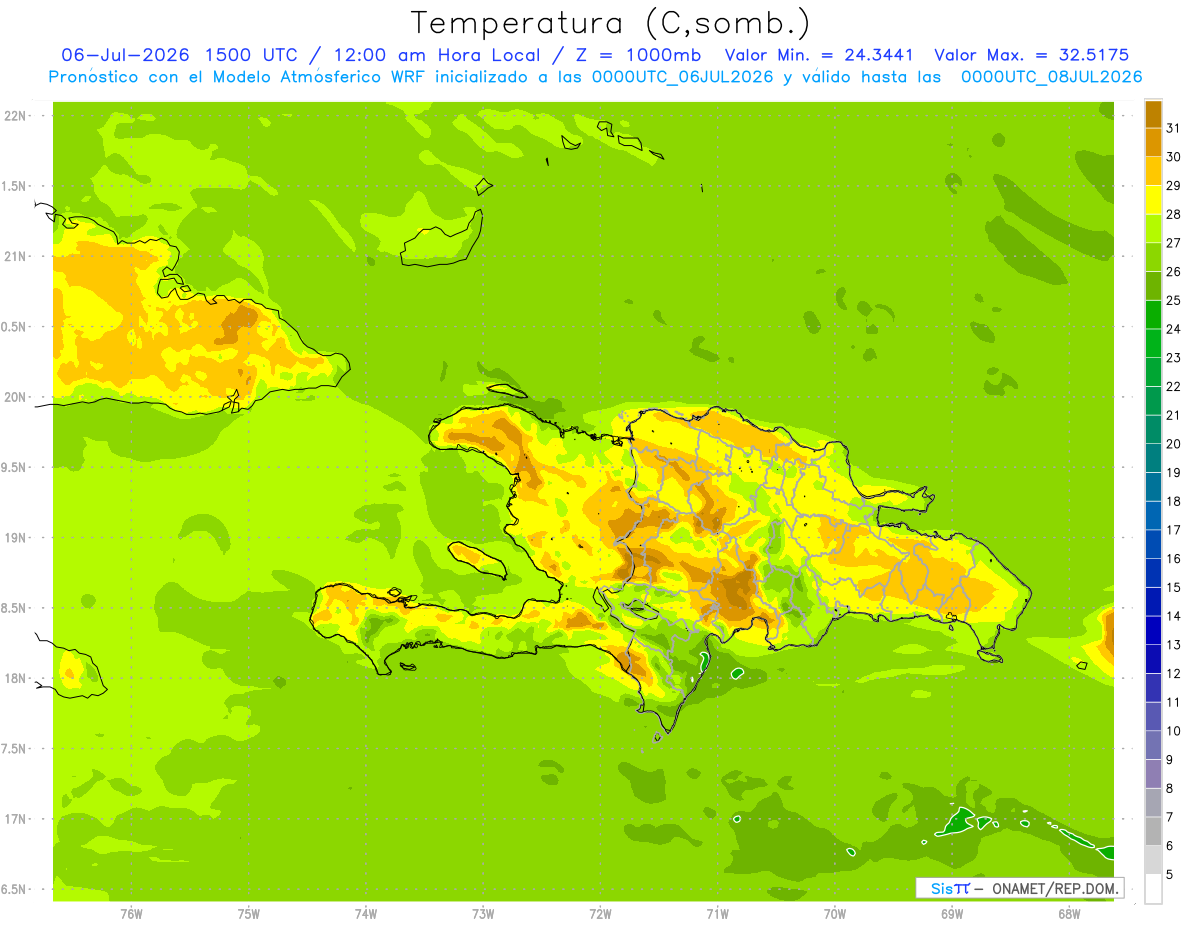
Task: Pick the yellow legend swatch between 28 and 29
Action: click(x=1153, y=200)
